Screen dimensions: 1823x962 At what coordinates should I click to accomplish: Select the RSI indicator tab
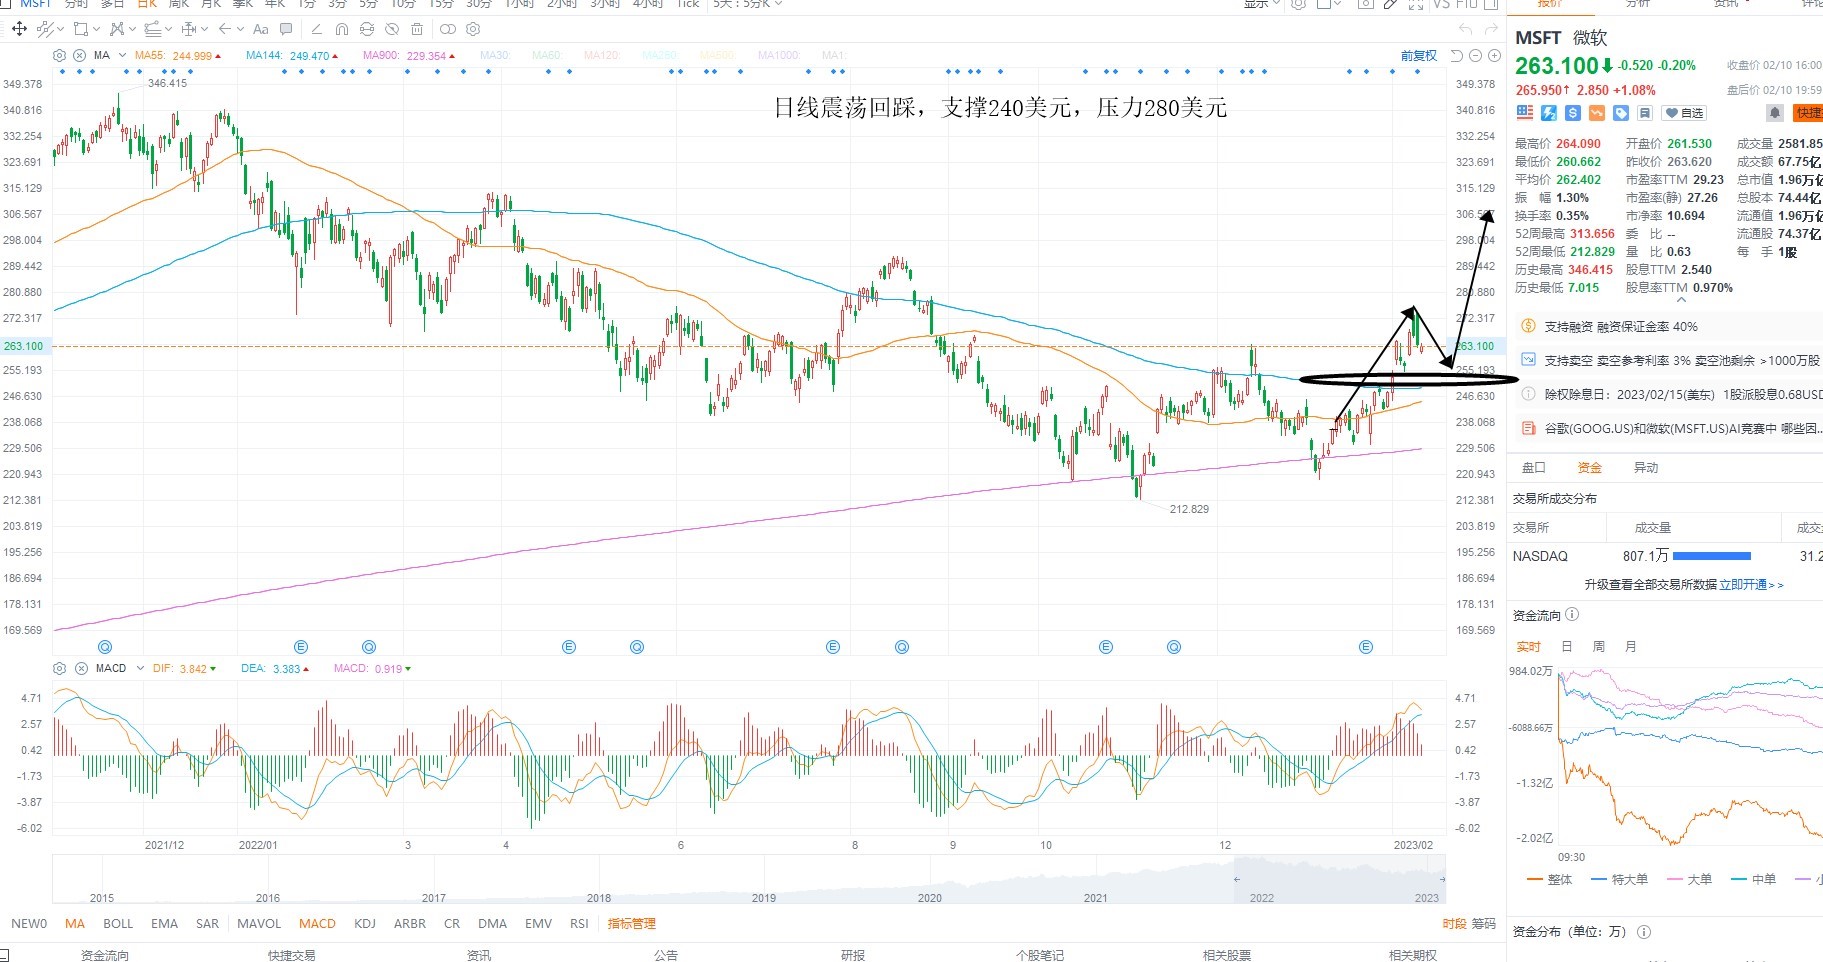tap(579, 924)
